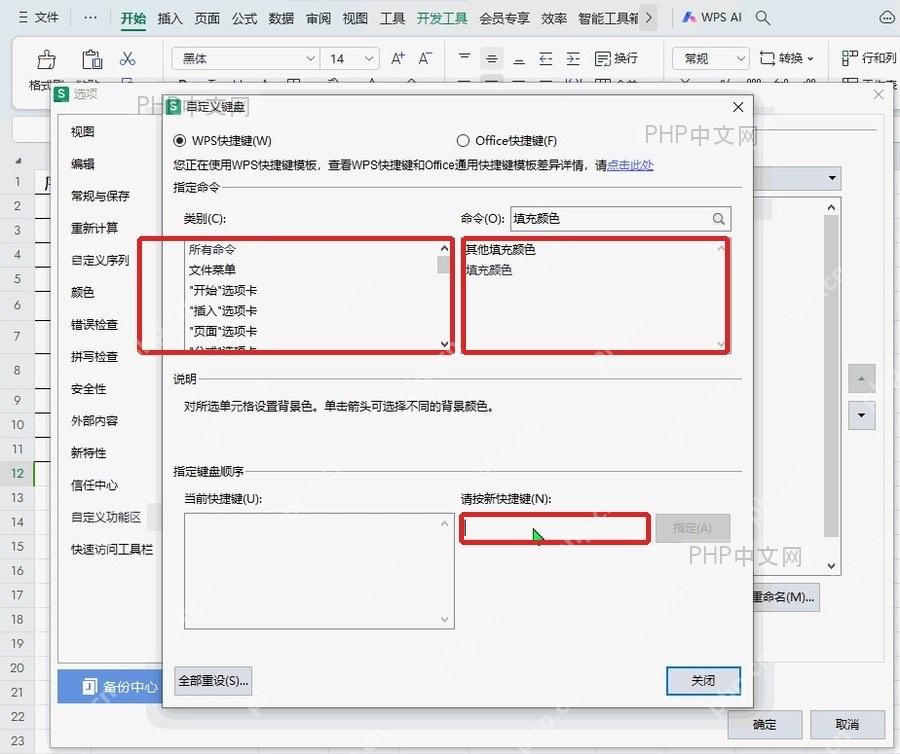900x754 pixels.
Task: Increase font size with A+ icon
Action: (x=397, y=59)
